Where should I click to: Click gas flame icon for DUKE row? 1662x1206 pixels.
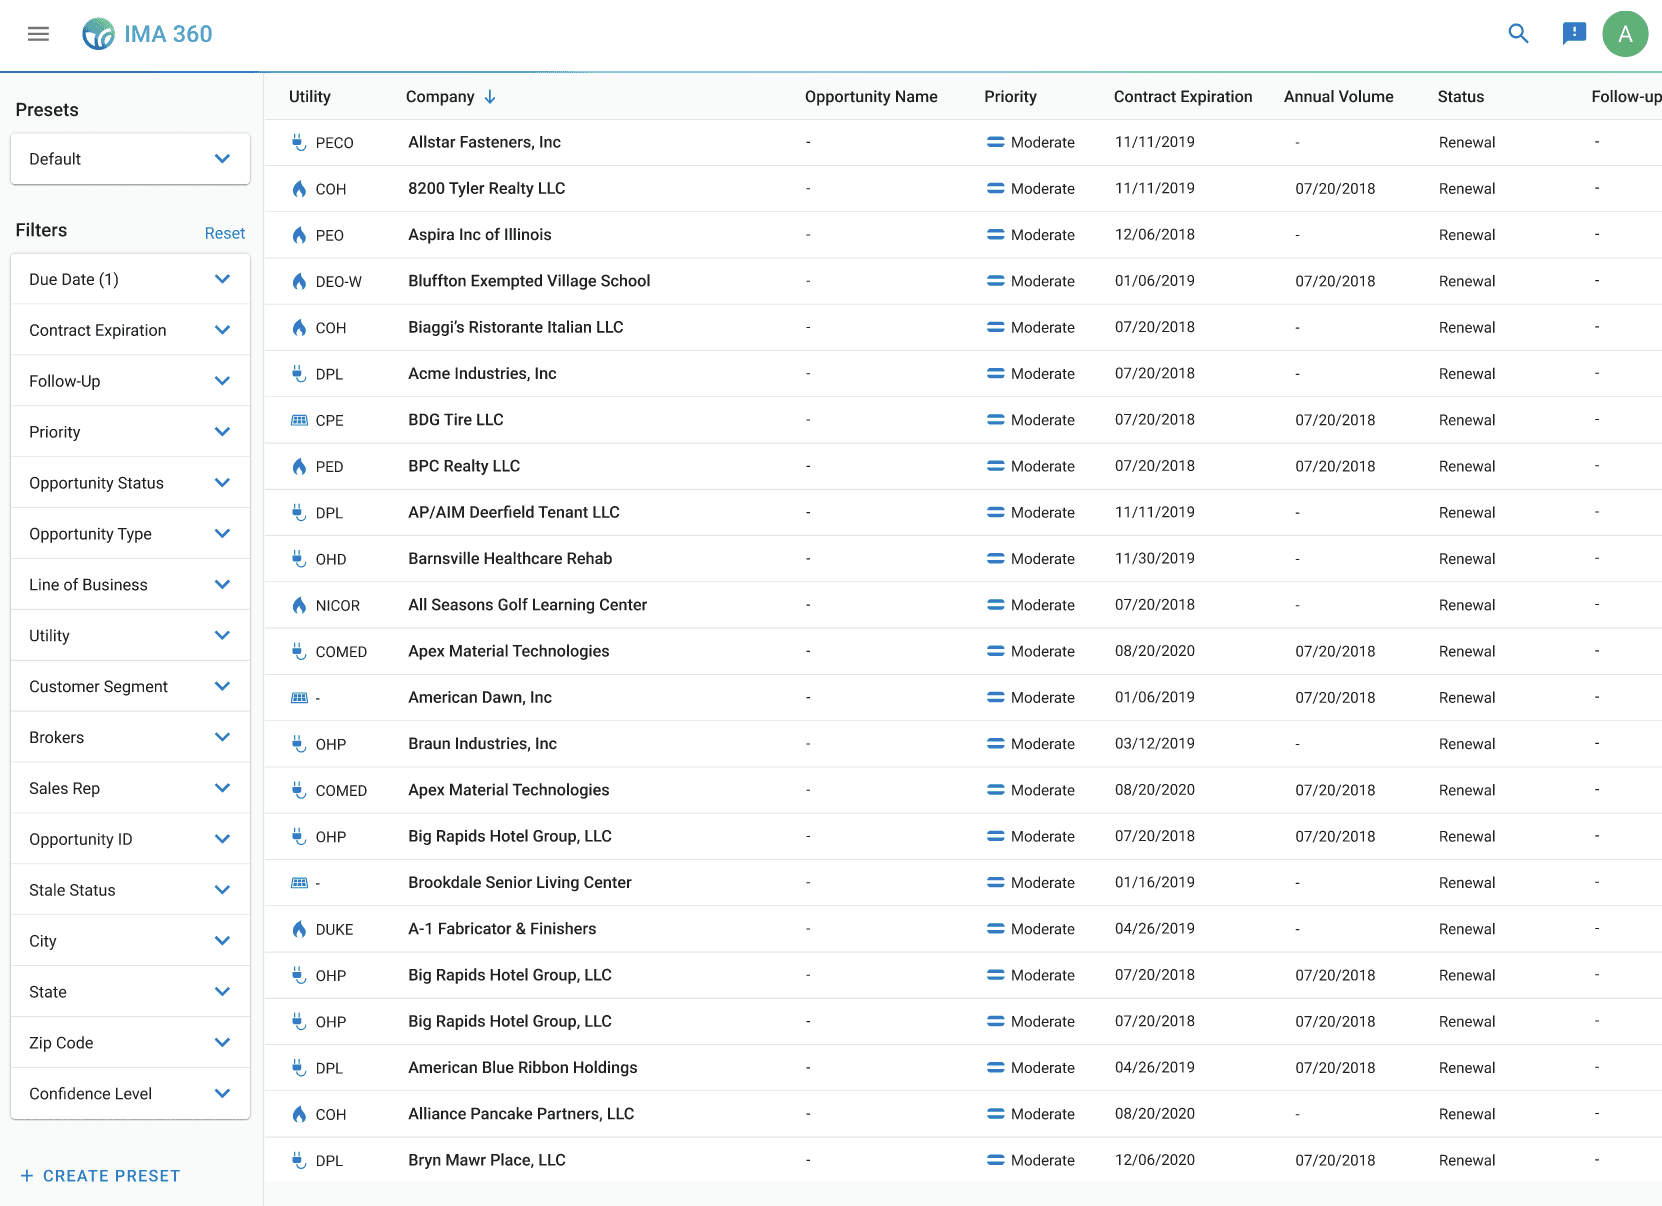pos(298,929)
